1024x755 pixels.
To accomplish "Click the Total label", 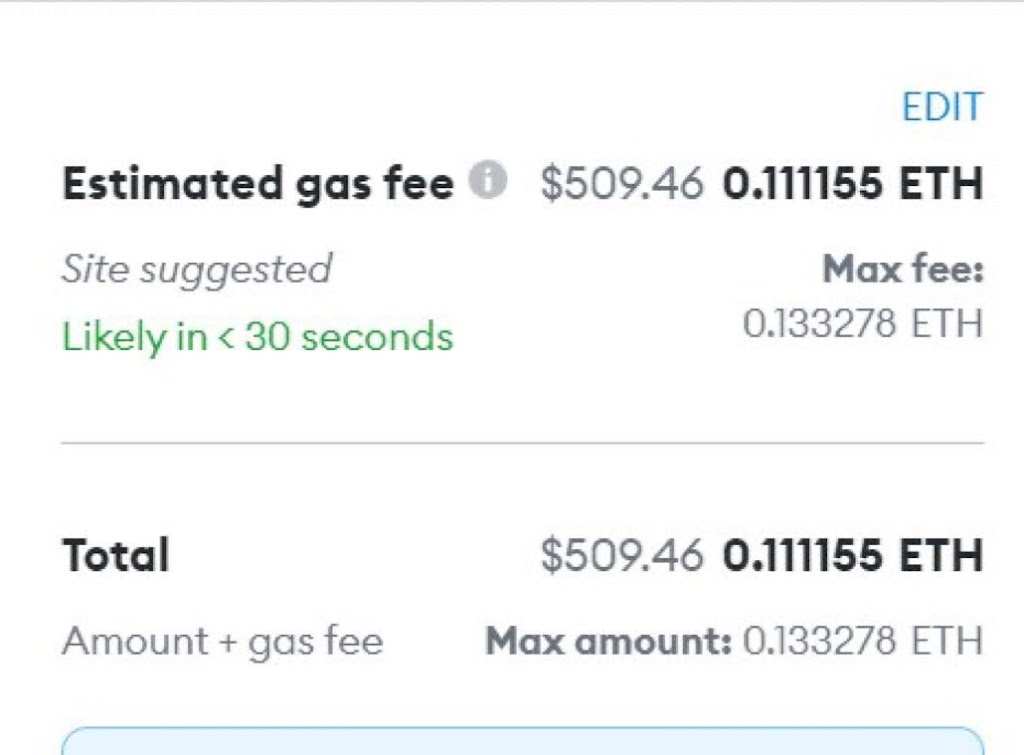I will click(116, 555).
